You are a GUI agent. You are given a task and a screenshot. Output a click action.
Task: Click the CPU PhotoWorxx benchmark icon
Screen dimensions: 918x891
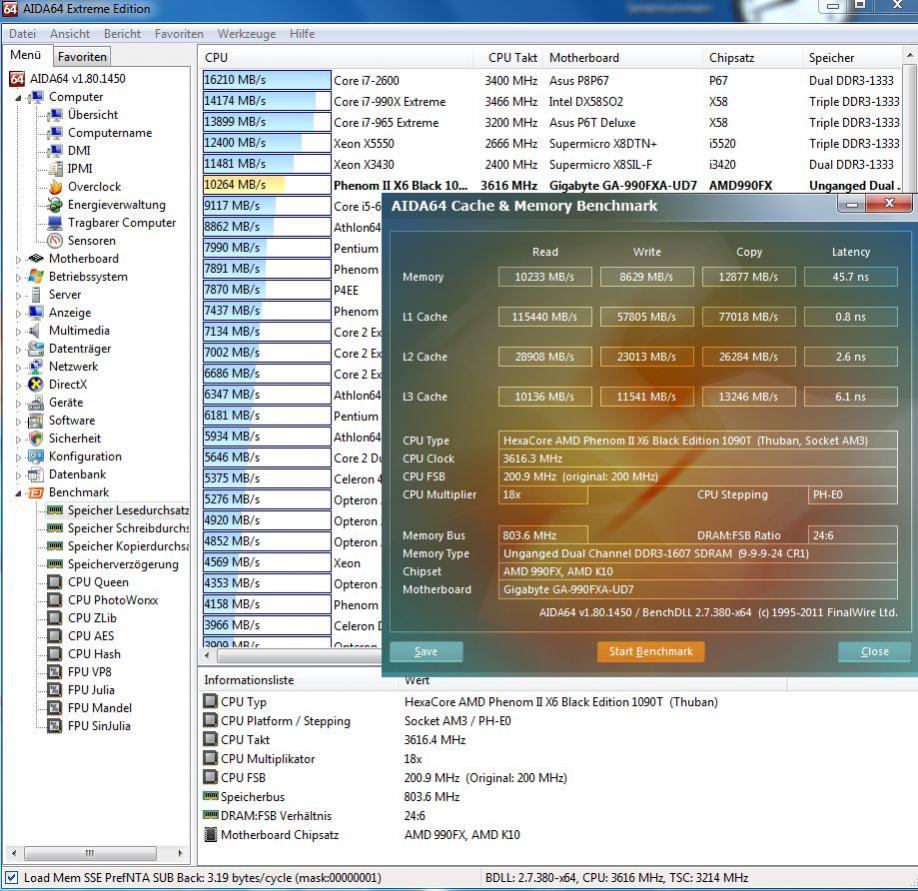pyautogui.click(x=55, y=601)
